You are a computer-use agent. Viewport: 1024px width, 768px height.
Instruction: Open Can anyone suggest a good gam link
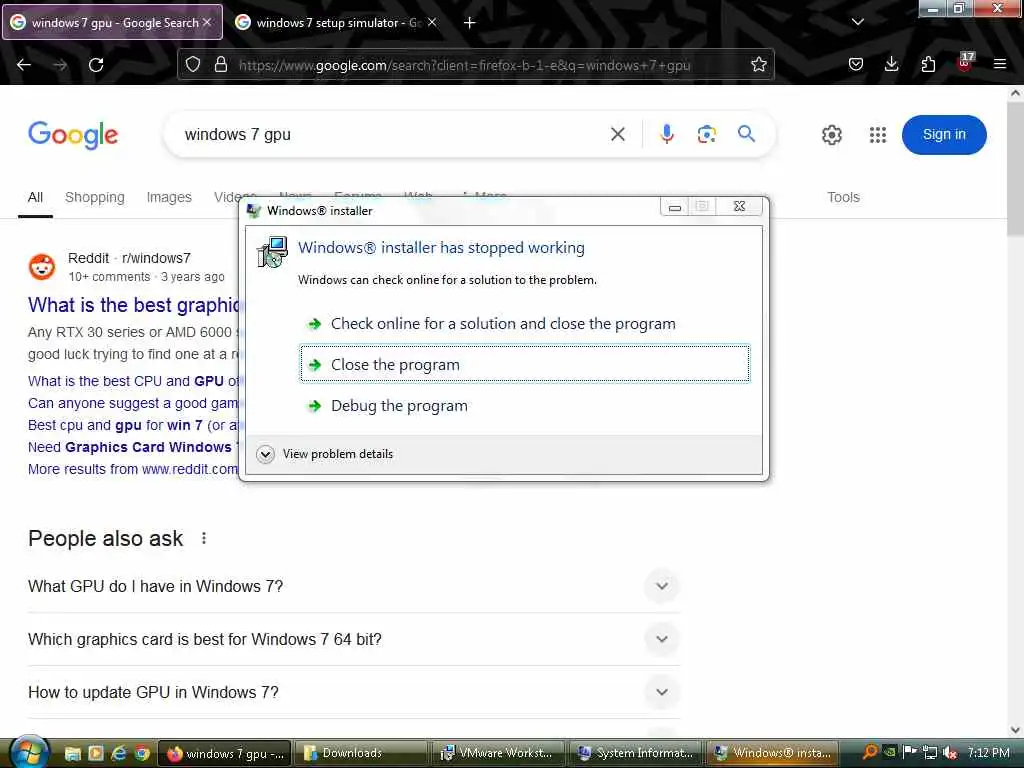coord(133,403)
